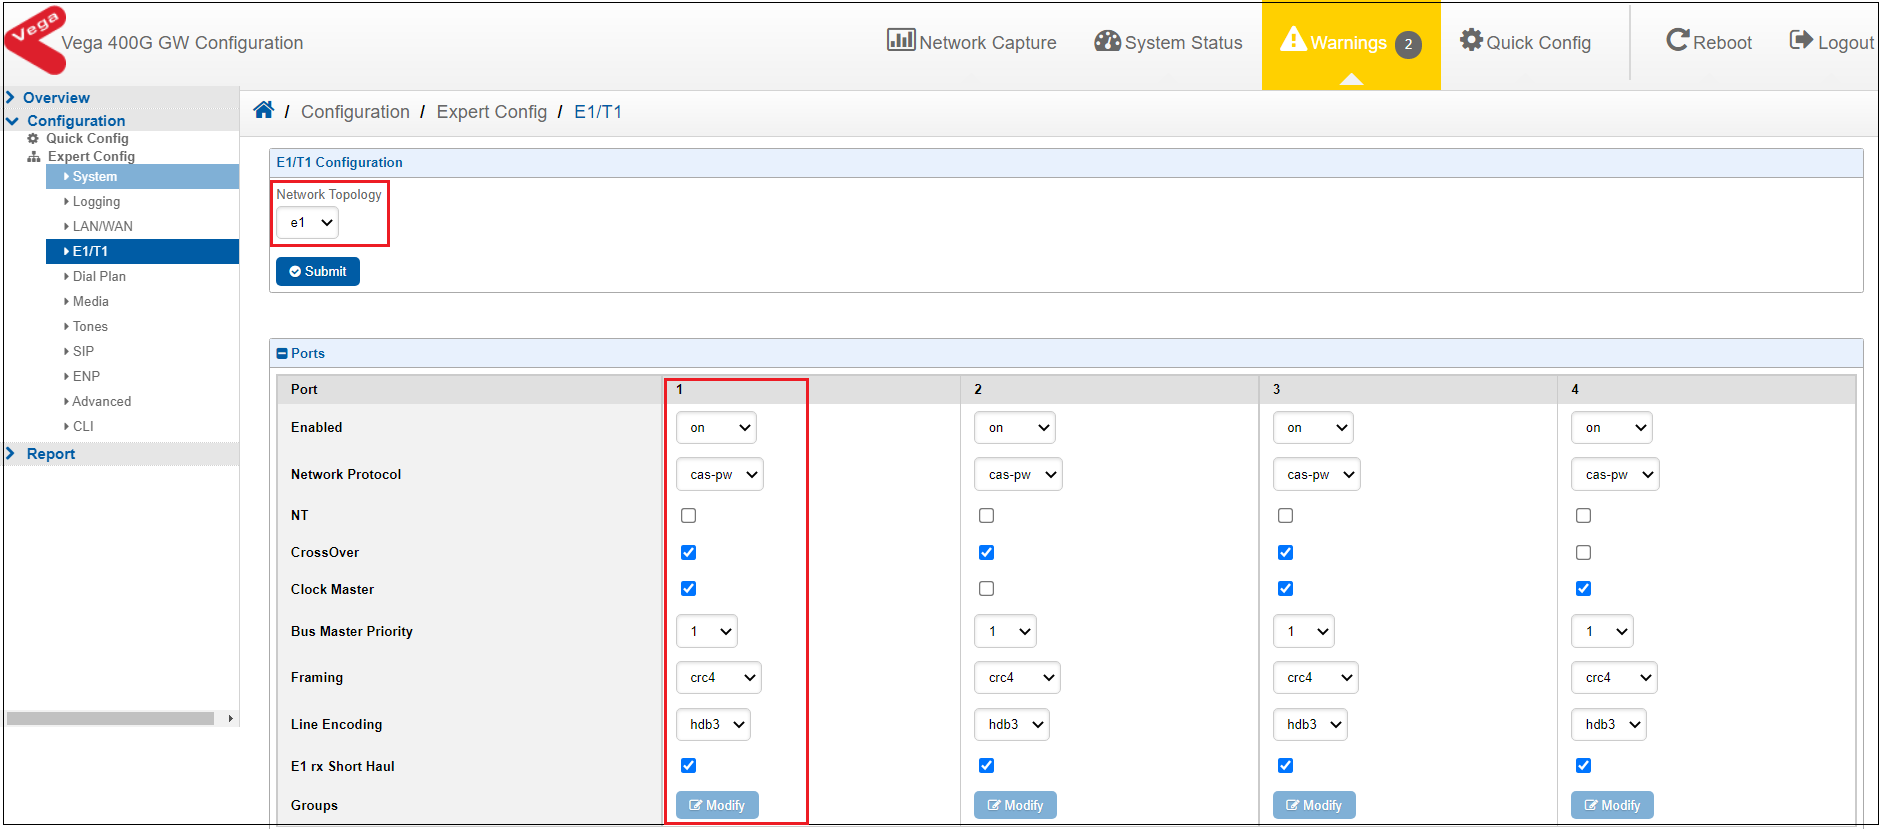
Task: Open the SIP menu item
Action: click(83, 351)
